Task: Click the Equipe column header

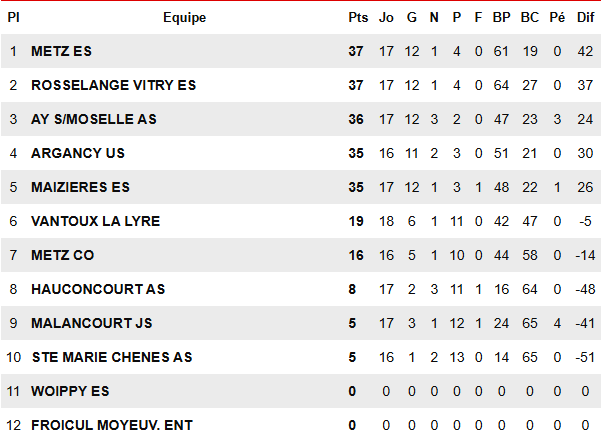Action: click(185, 18)
